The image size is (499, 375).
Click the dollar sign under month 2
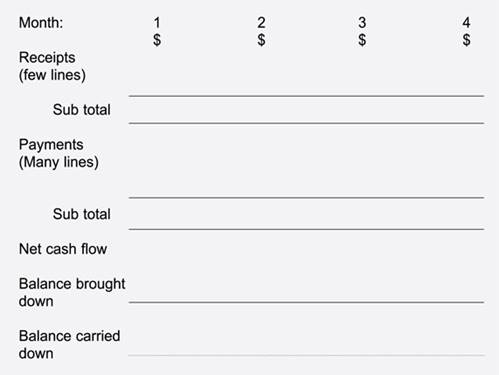pyautogui.click(x=261, y=40)
